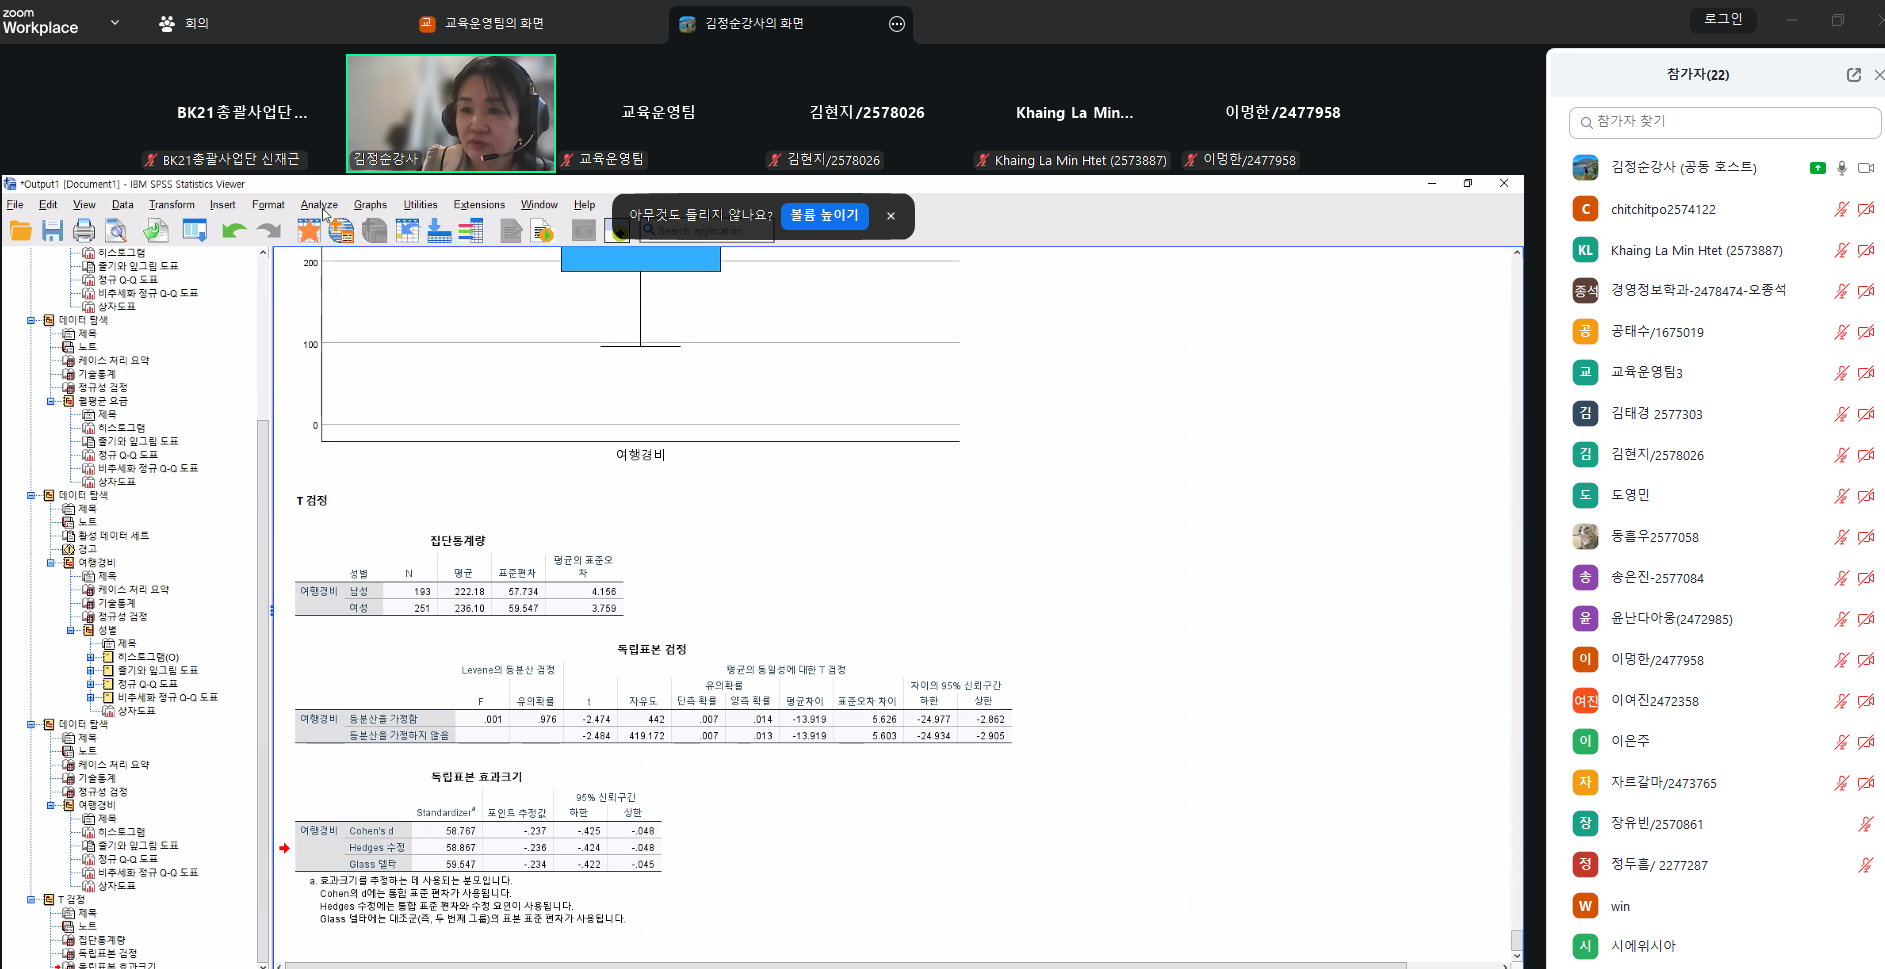Click the Open folder icon in SPSS toolbar

tap(20, 231)
